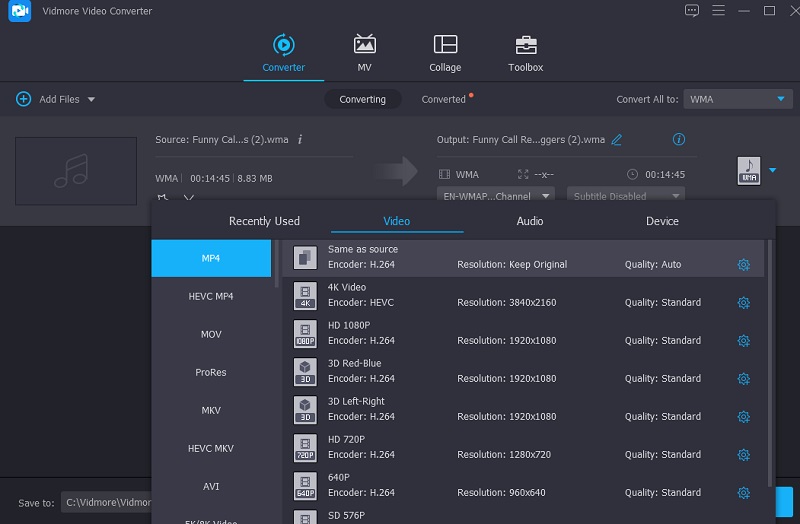Image resolution: width=800 pixels, height=524 pixels.
Task: Click the source file info icon
Action: (x=300, y=140)
